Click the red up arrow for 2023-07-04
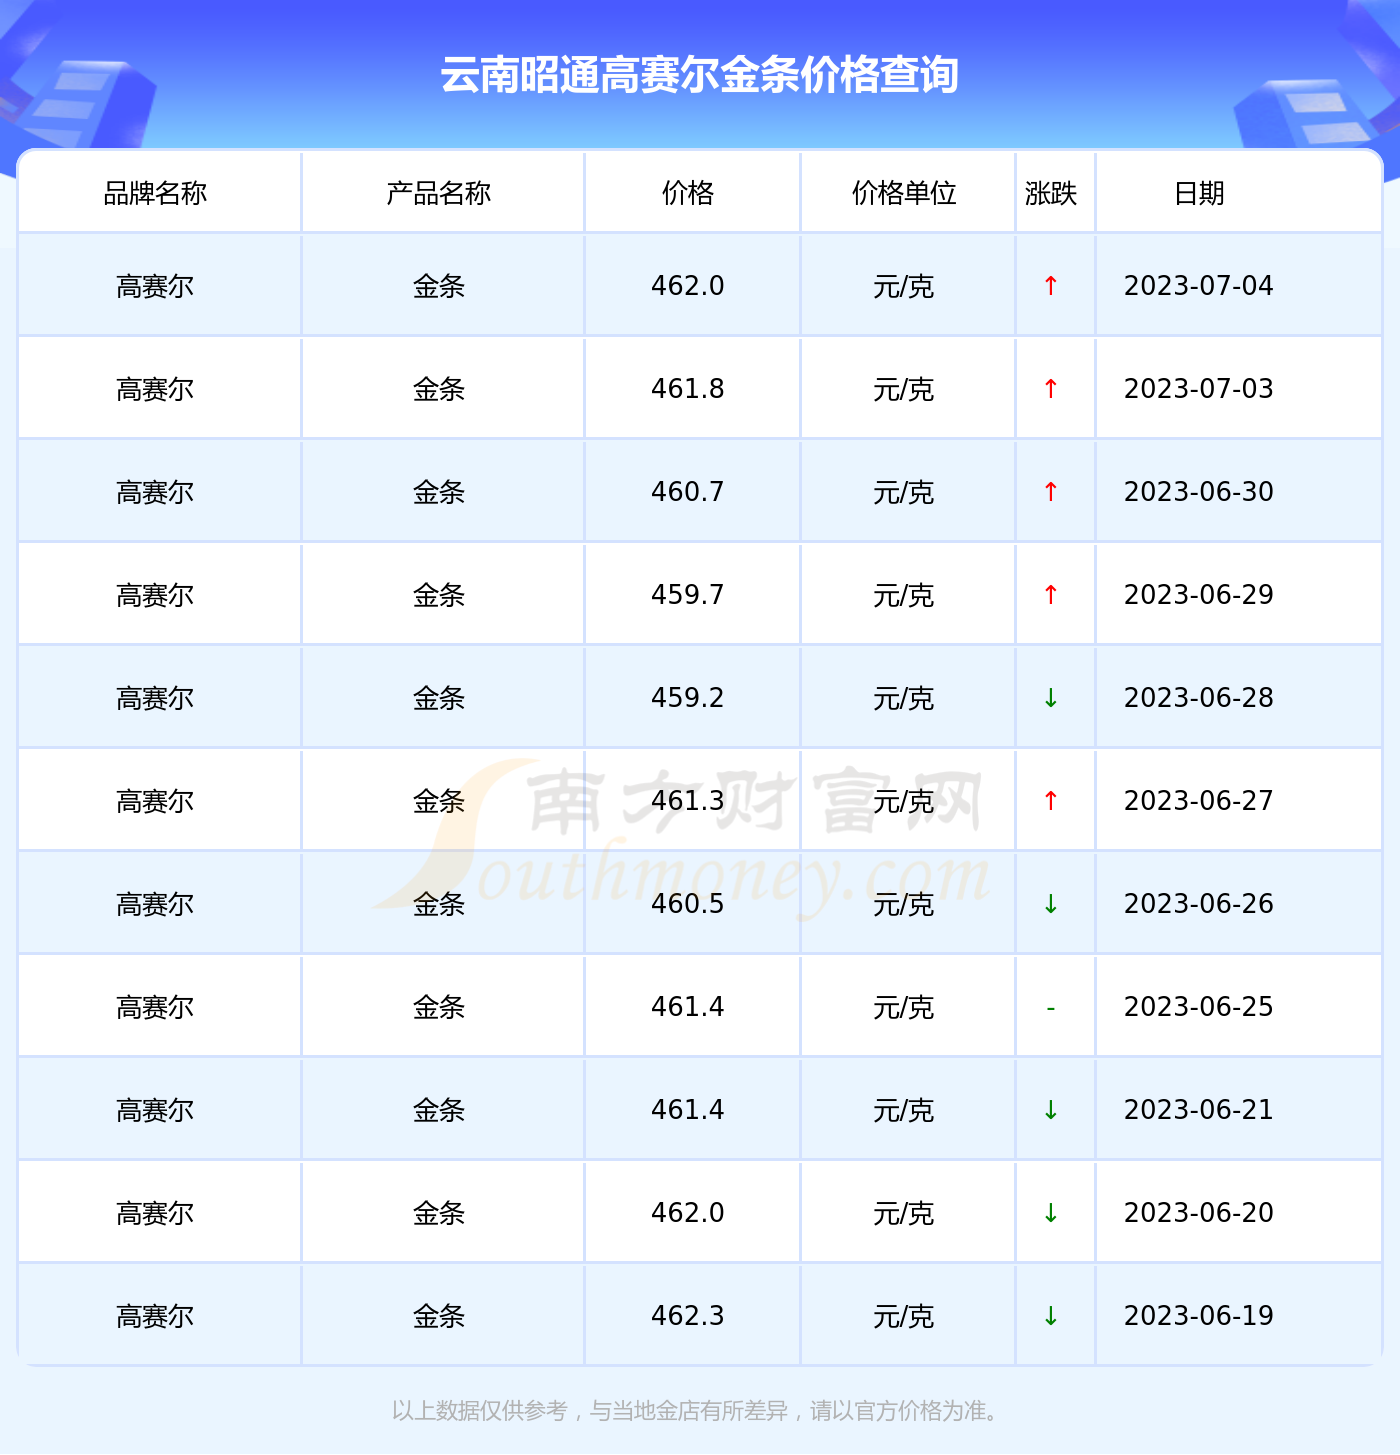The height and width of the screenshot is (1455, 1400). click(1050, 286)
